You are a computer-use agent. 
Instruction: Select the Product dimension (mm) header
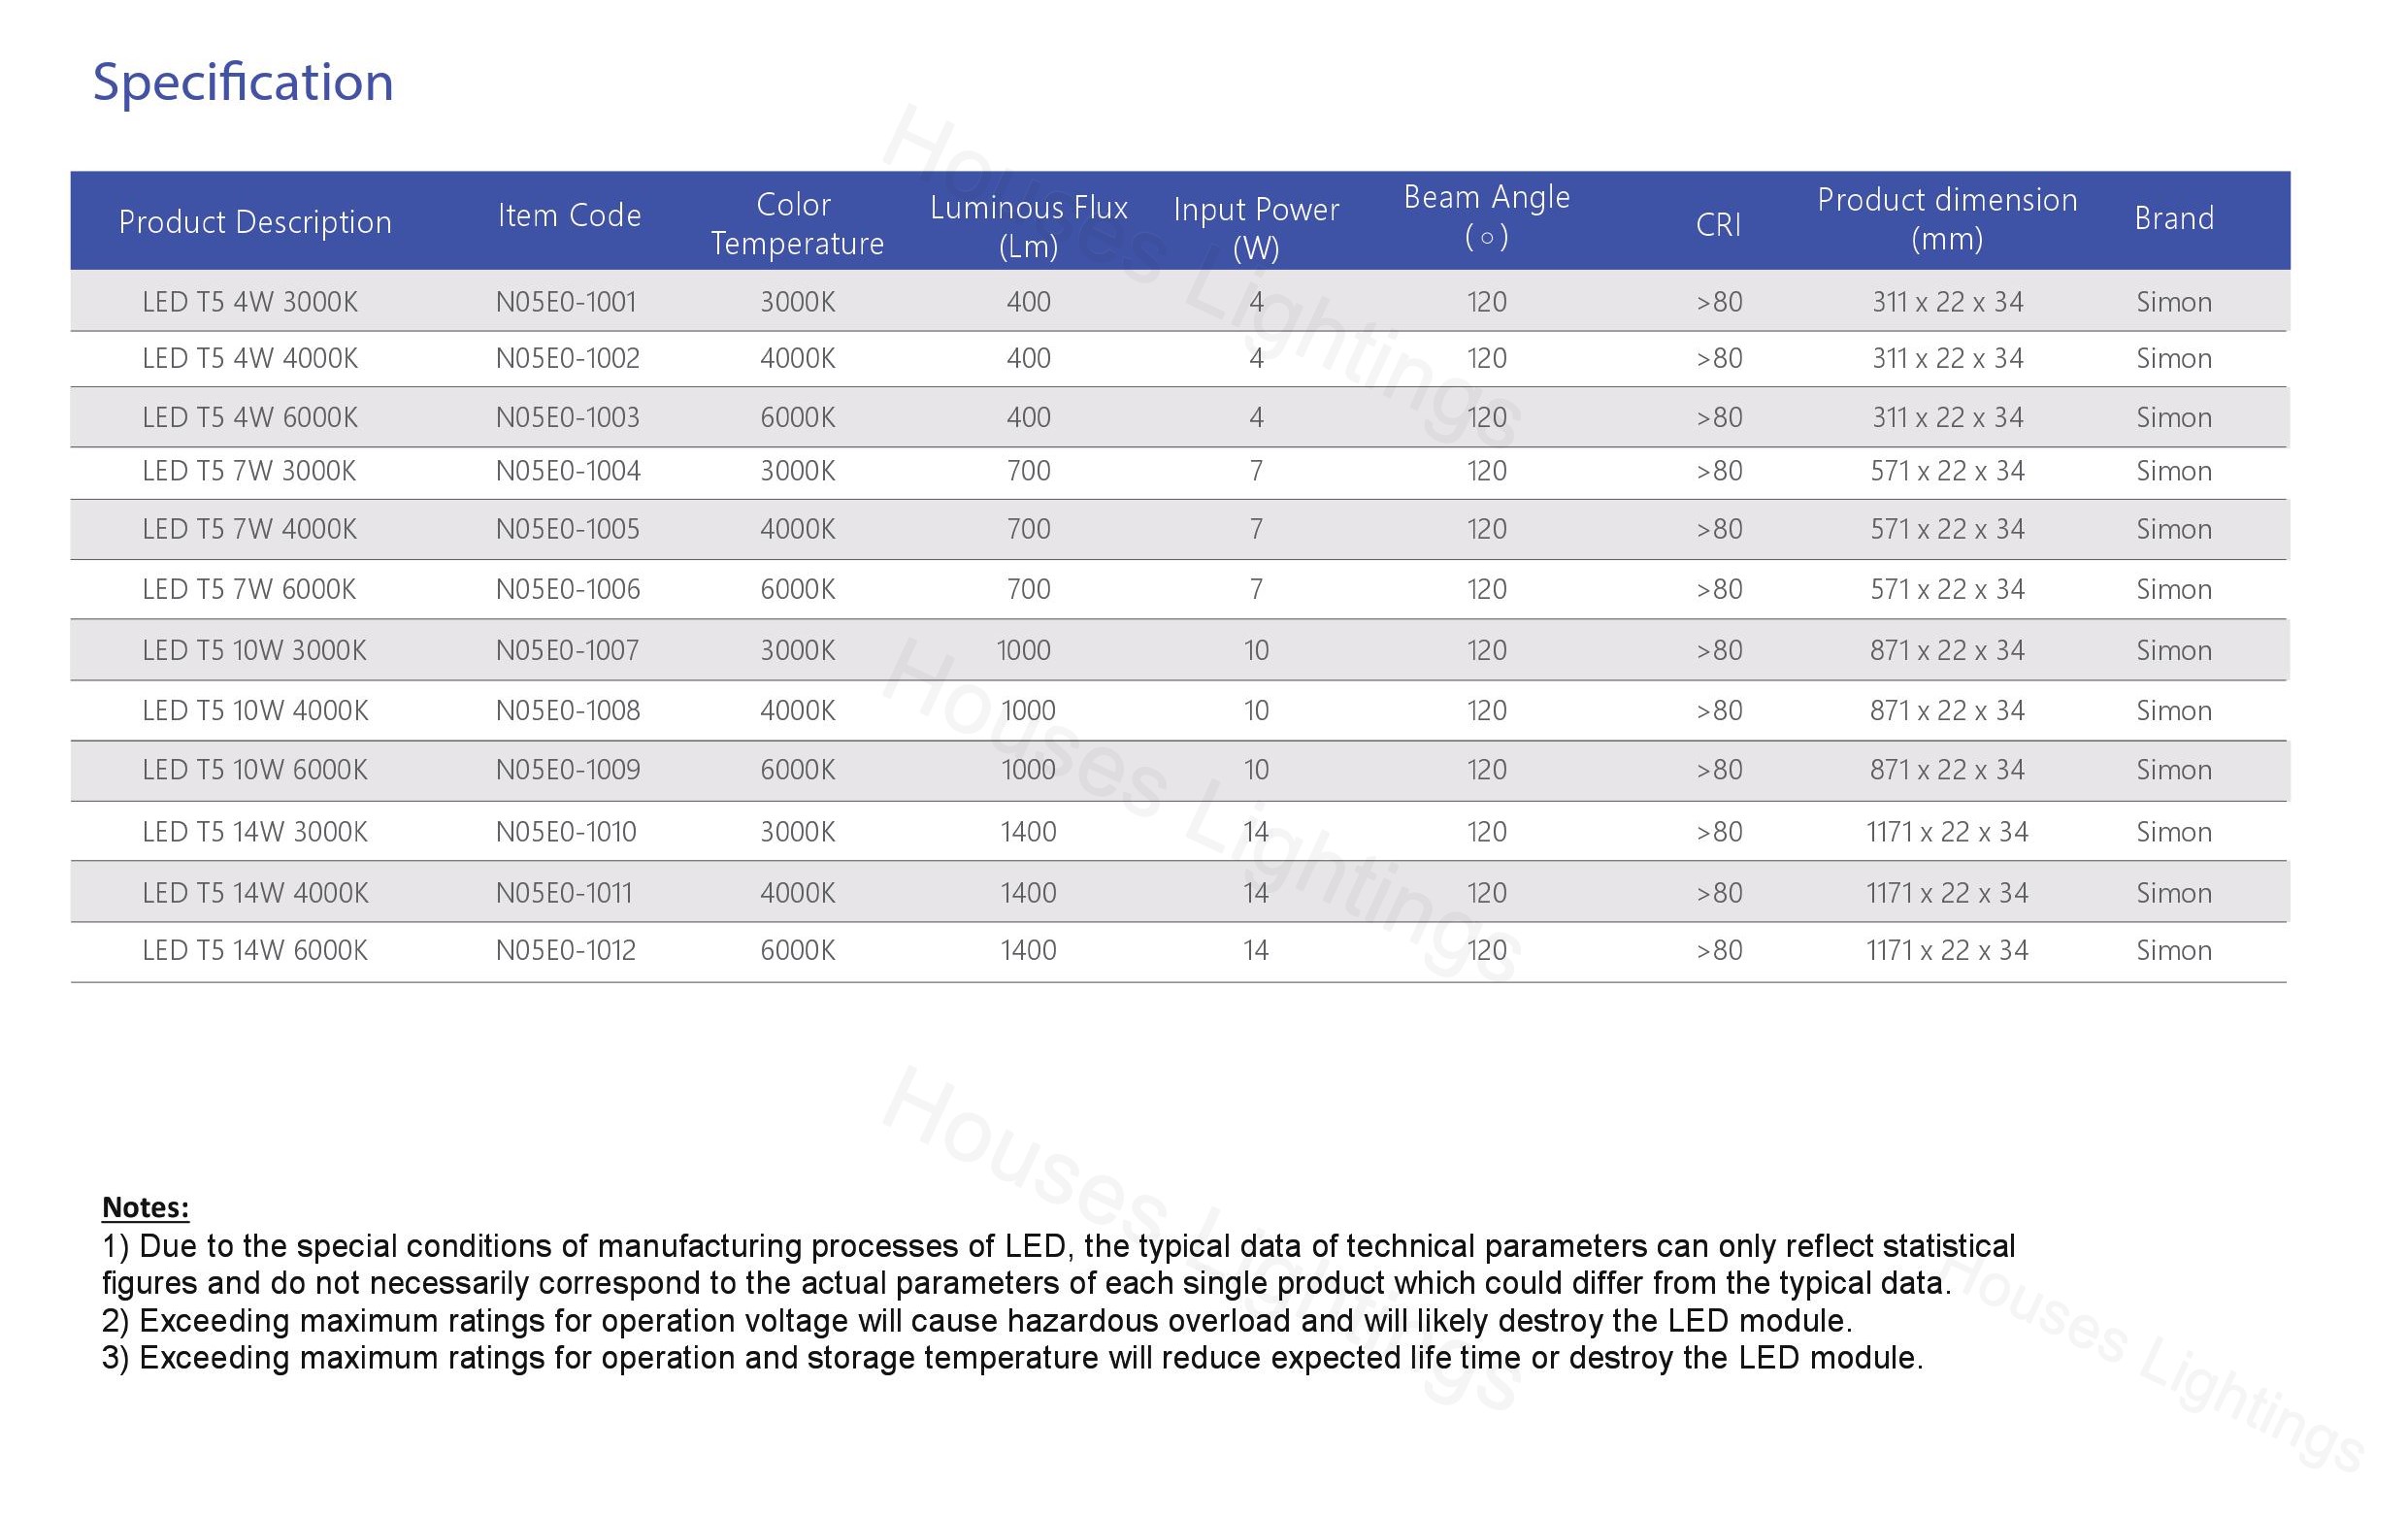pyautogui.click(x=1947, y=219)
